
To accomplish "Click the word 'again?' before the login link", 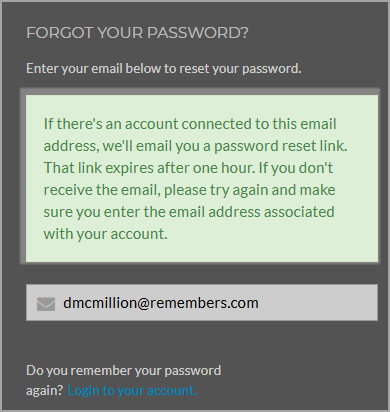I will (x=45, y=391).
